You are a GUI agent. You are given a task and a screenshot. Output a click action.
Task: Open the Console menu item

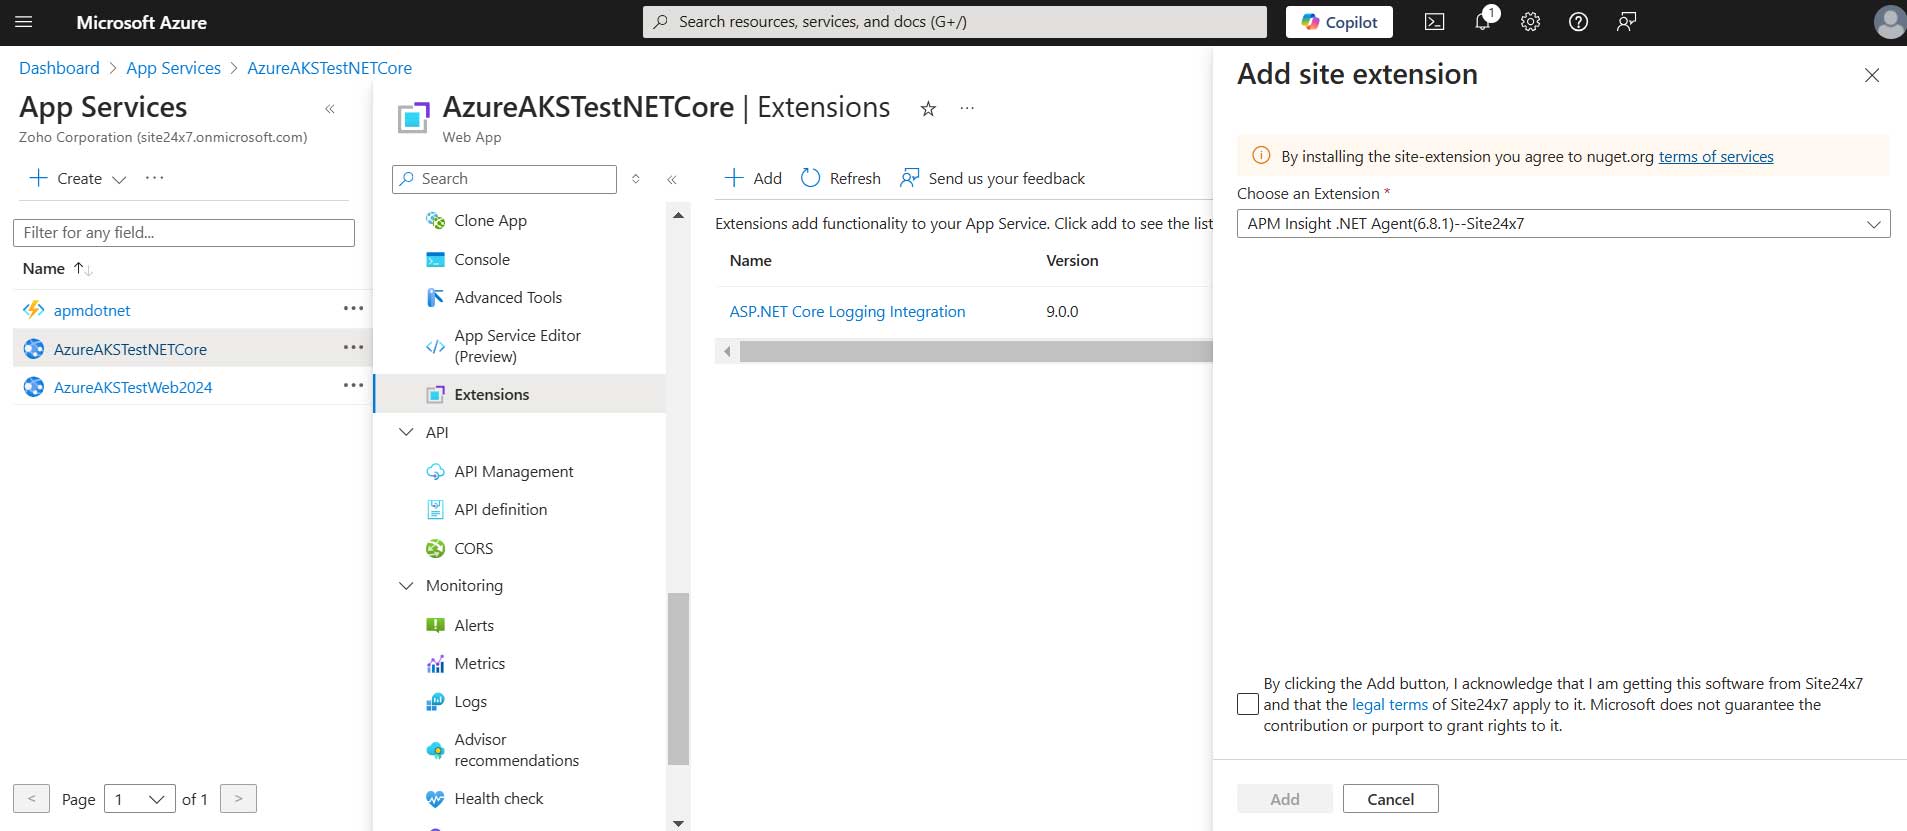(x=481, y=259)
